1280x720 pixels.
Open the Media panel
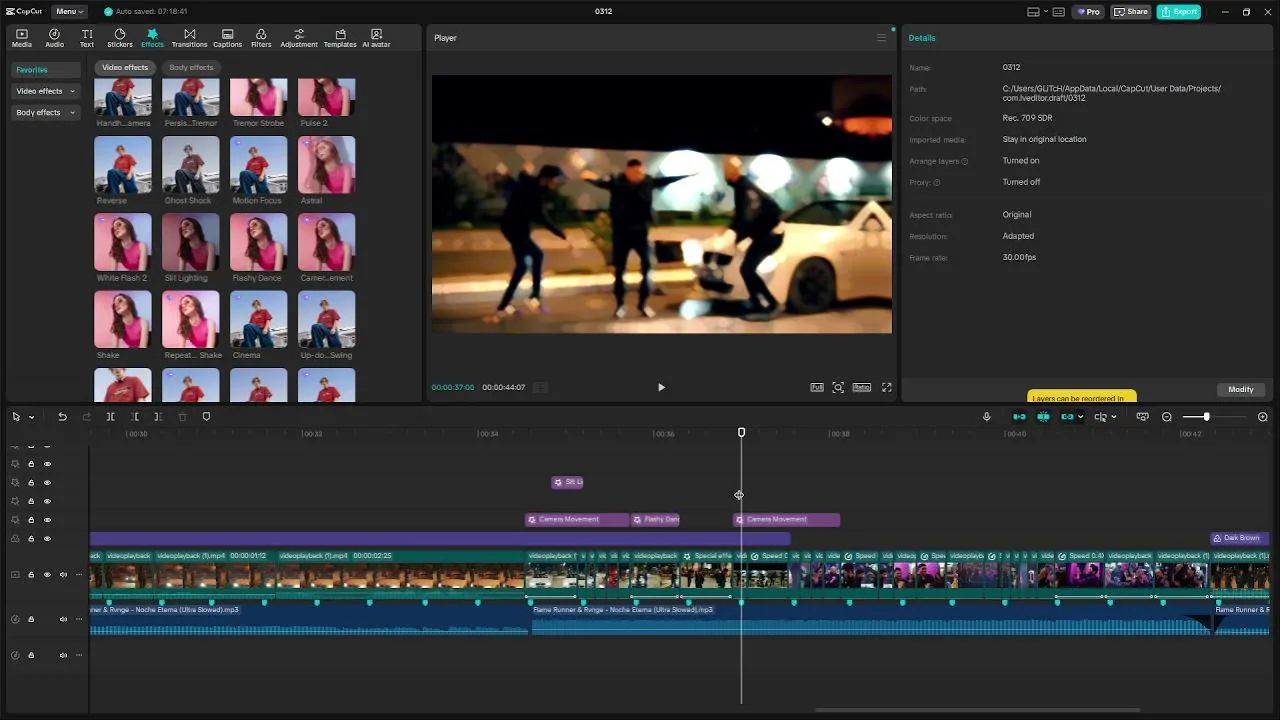pos(22,38)
